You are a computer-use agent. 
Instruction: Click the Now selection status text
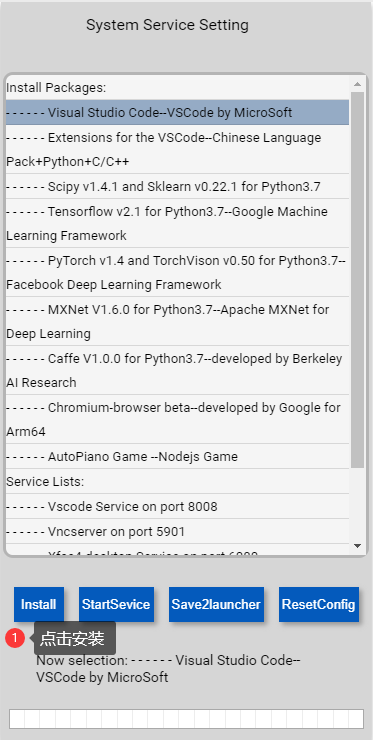[x=168, y=669]
